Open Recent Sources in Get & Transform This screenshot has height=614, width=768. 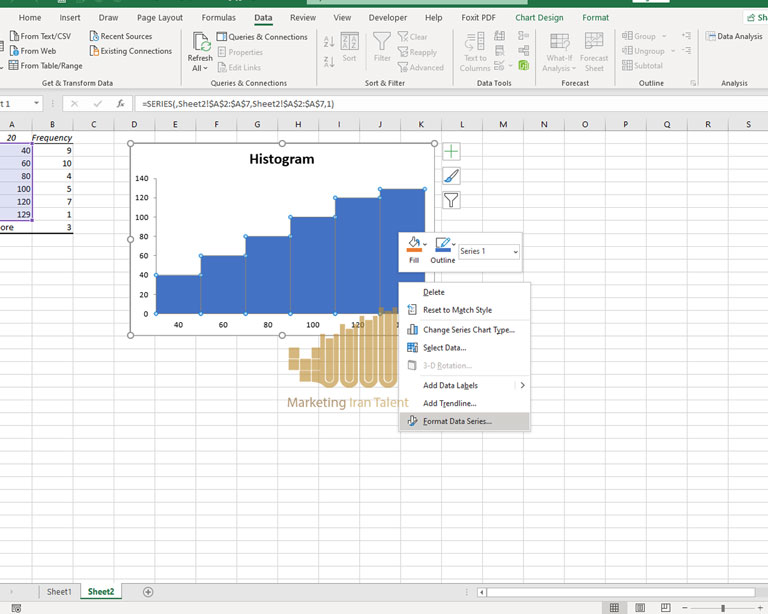point(120,37)
